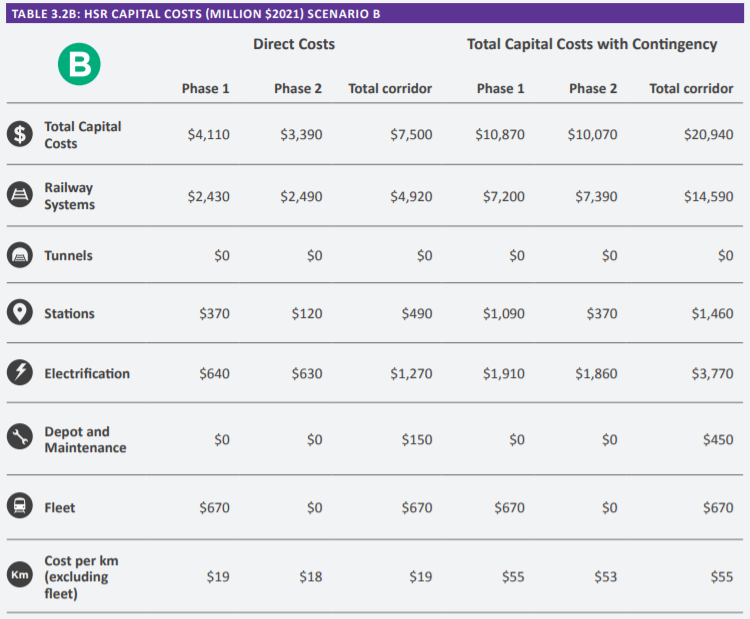Click the $7,500 direct total corridor cell
The image size is (750, 619).
tap(411, 134)
